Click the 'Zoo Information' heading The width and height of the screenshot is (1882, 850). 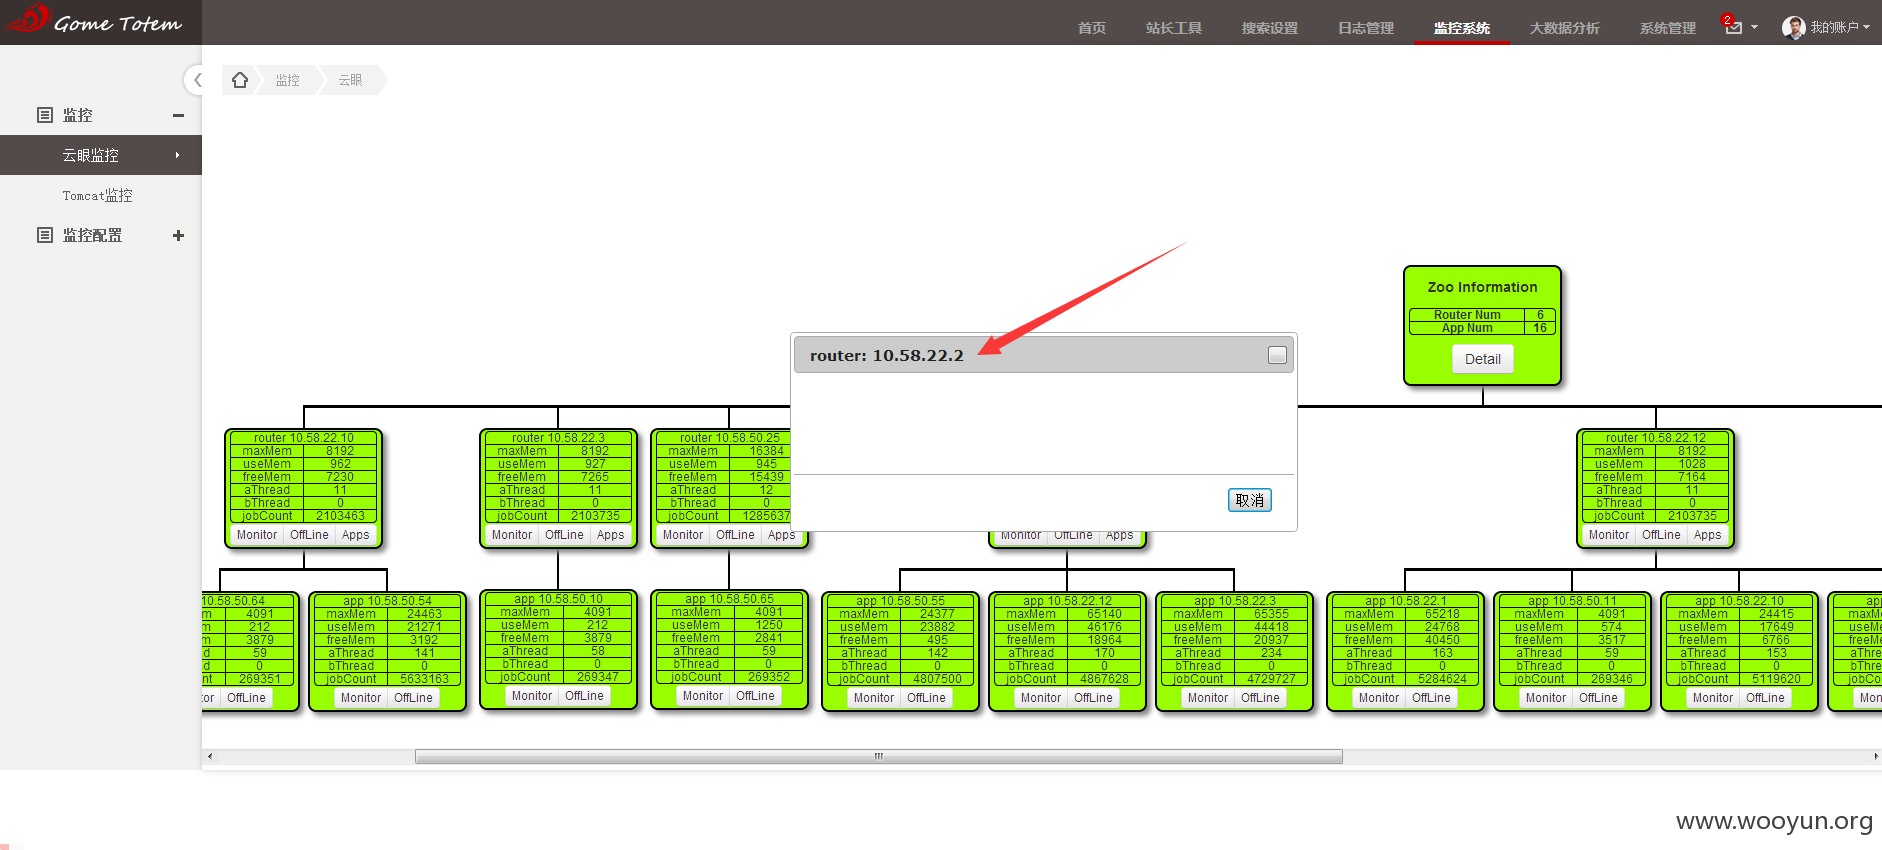[1482, 287]
